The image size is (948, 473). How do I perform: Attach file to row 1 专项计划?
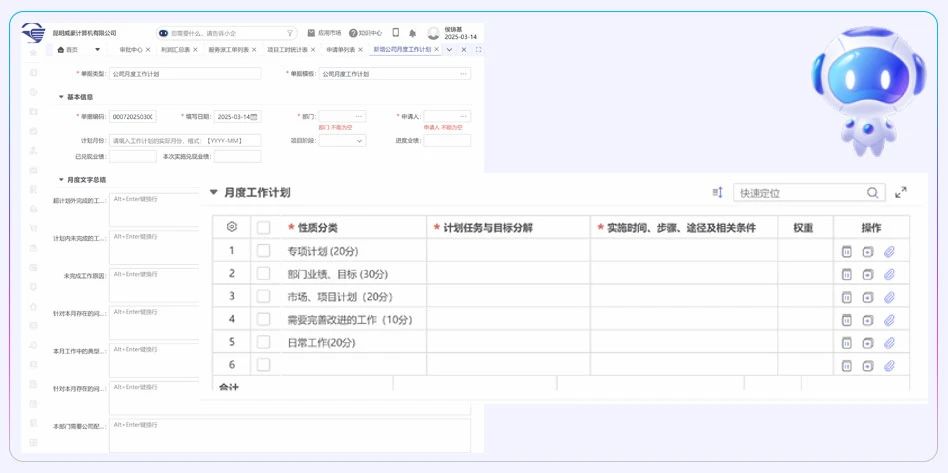[889, 252]
